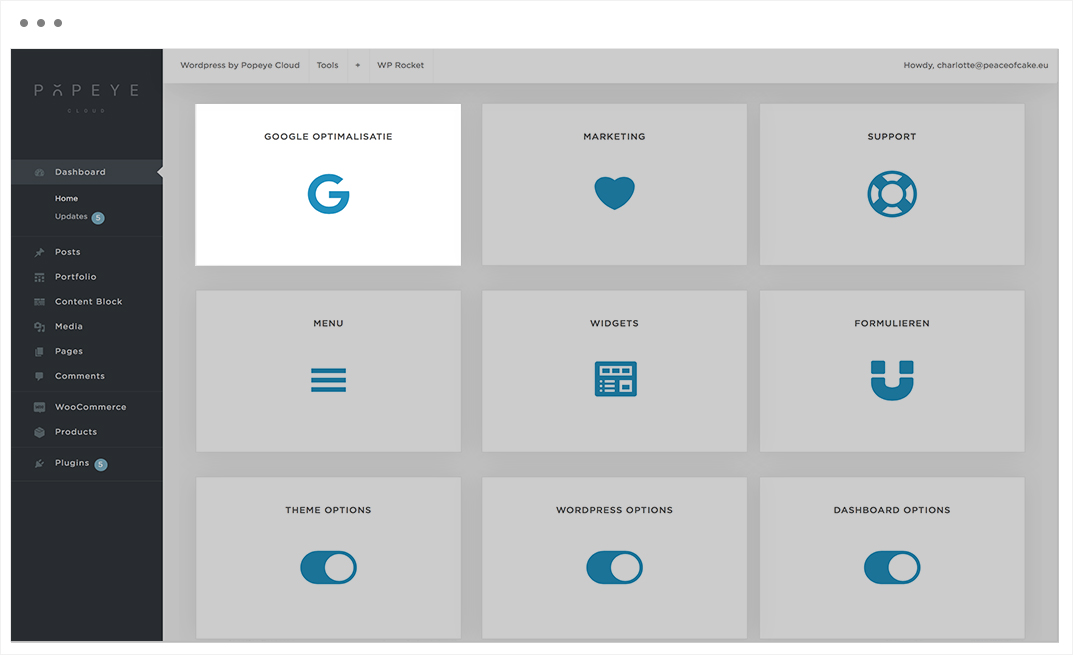
Task: Toggle the WordPress Options switch
Action: pyautogui.click(x=615, y=567)
